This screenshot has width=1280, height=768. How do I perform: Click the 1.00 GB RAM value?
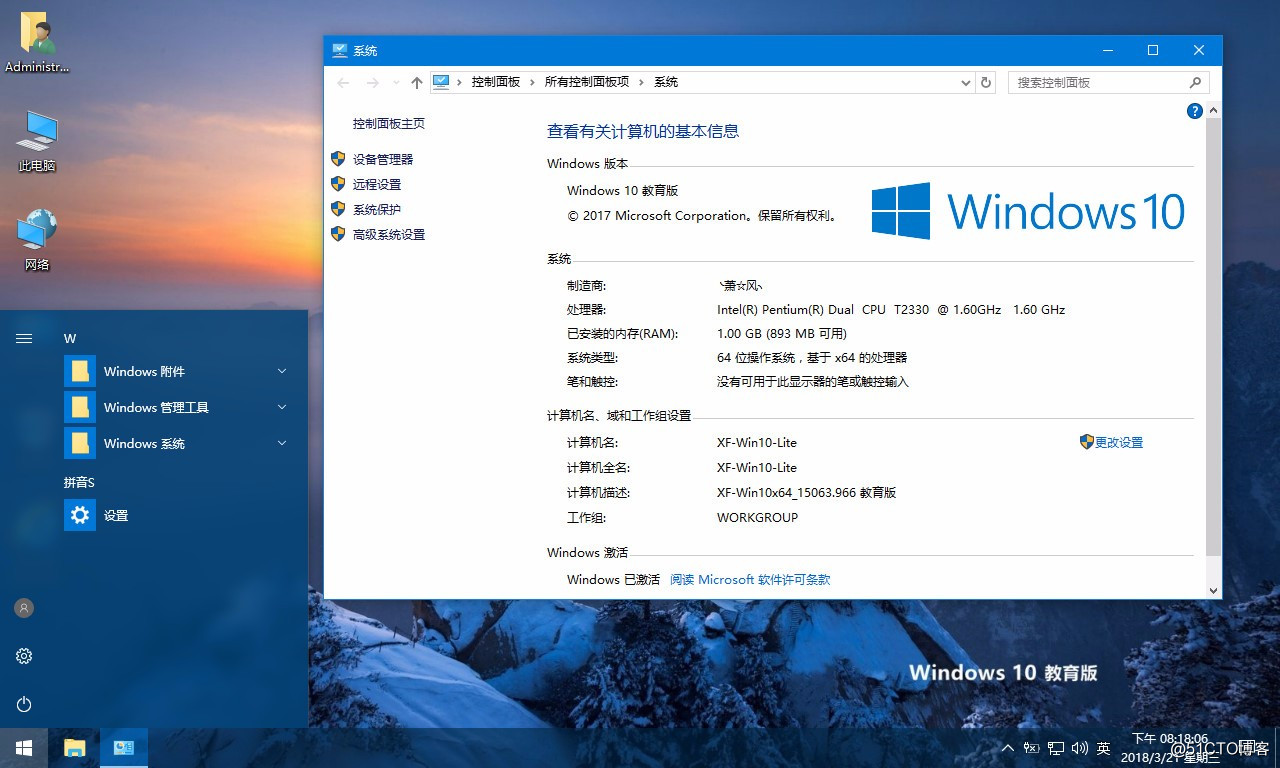[782, 333]
